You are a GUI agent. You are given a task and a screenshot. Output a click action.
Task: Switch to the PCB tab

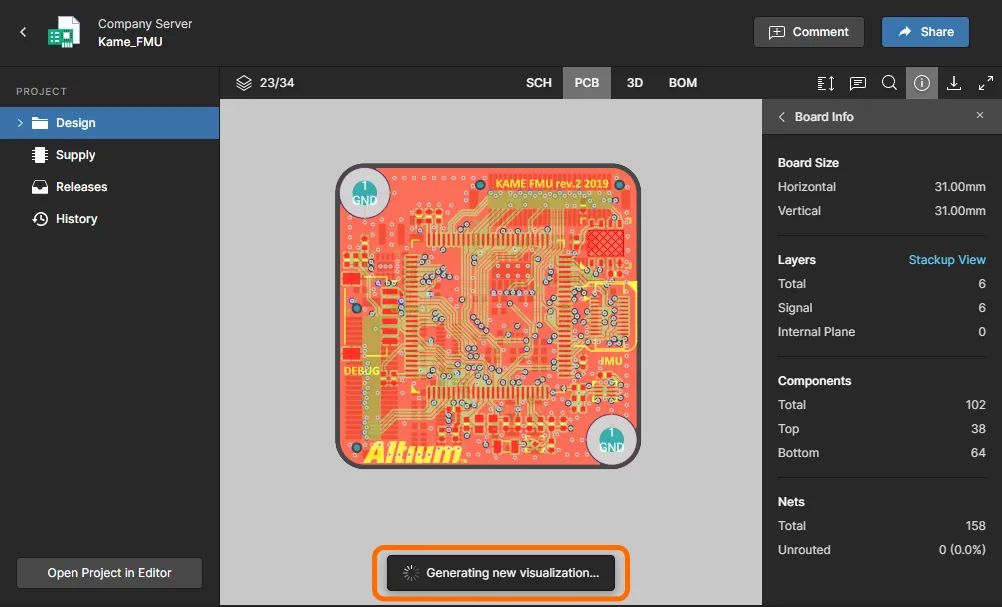click(587, 83)
